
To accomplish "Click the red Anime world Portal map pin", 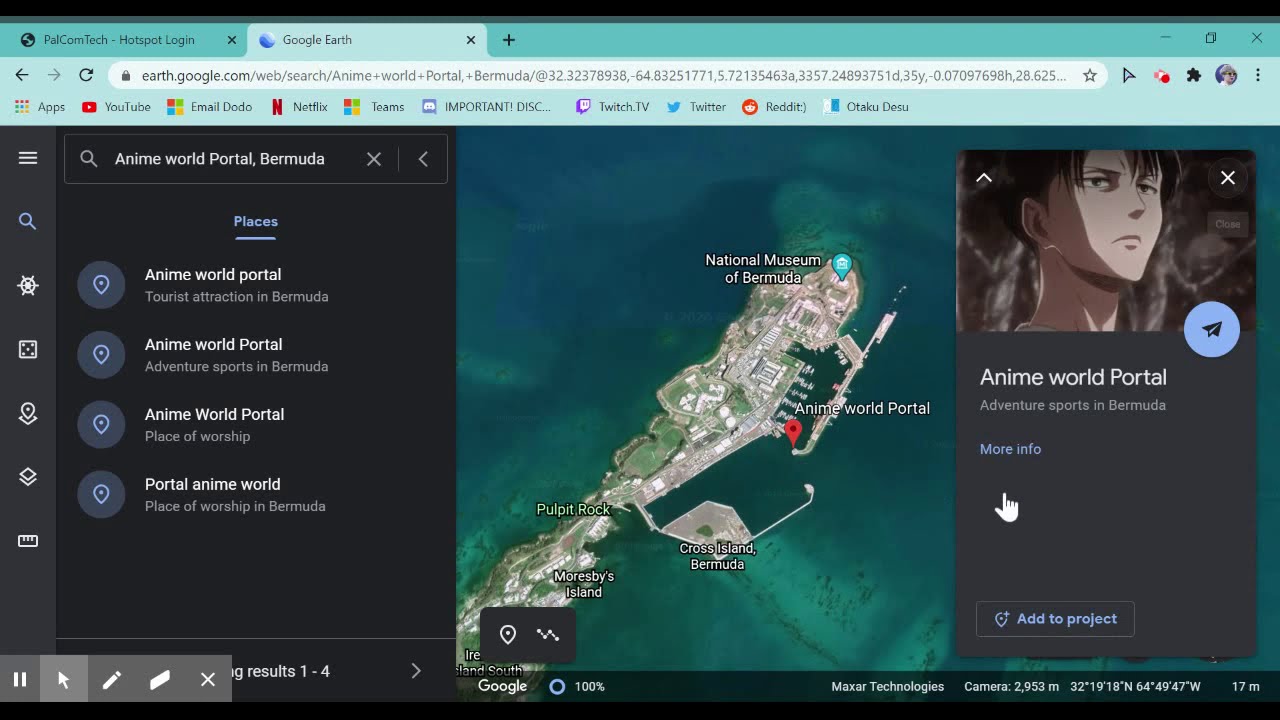I will click(793, 432).
